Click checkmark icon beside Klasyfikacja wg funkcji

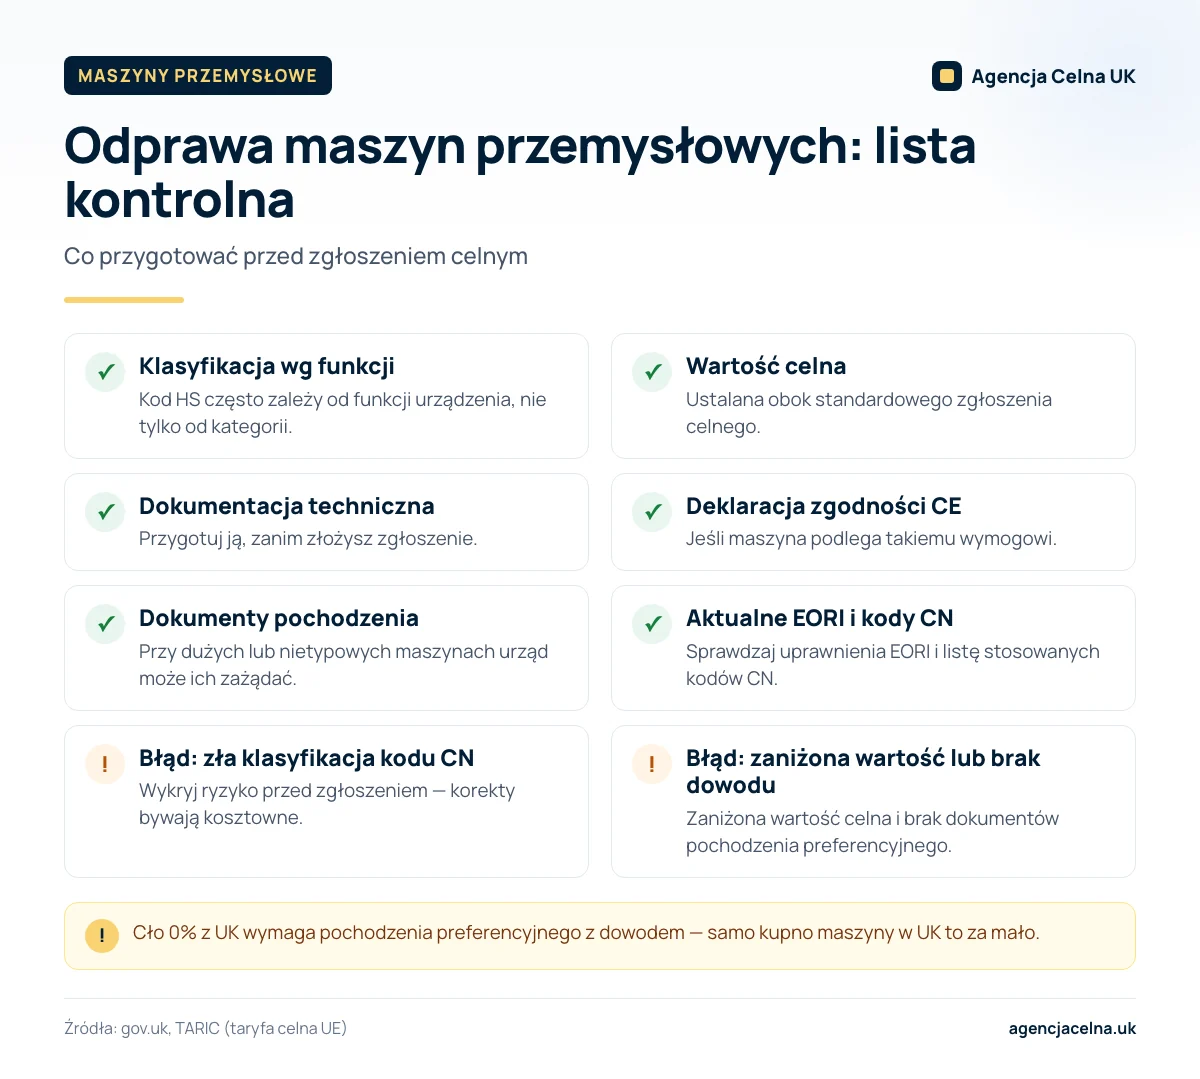point(105,372)
